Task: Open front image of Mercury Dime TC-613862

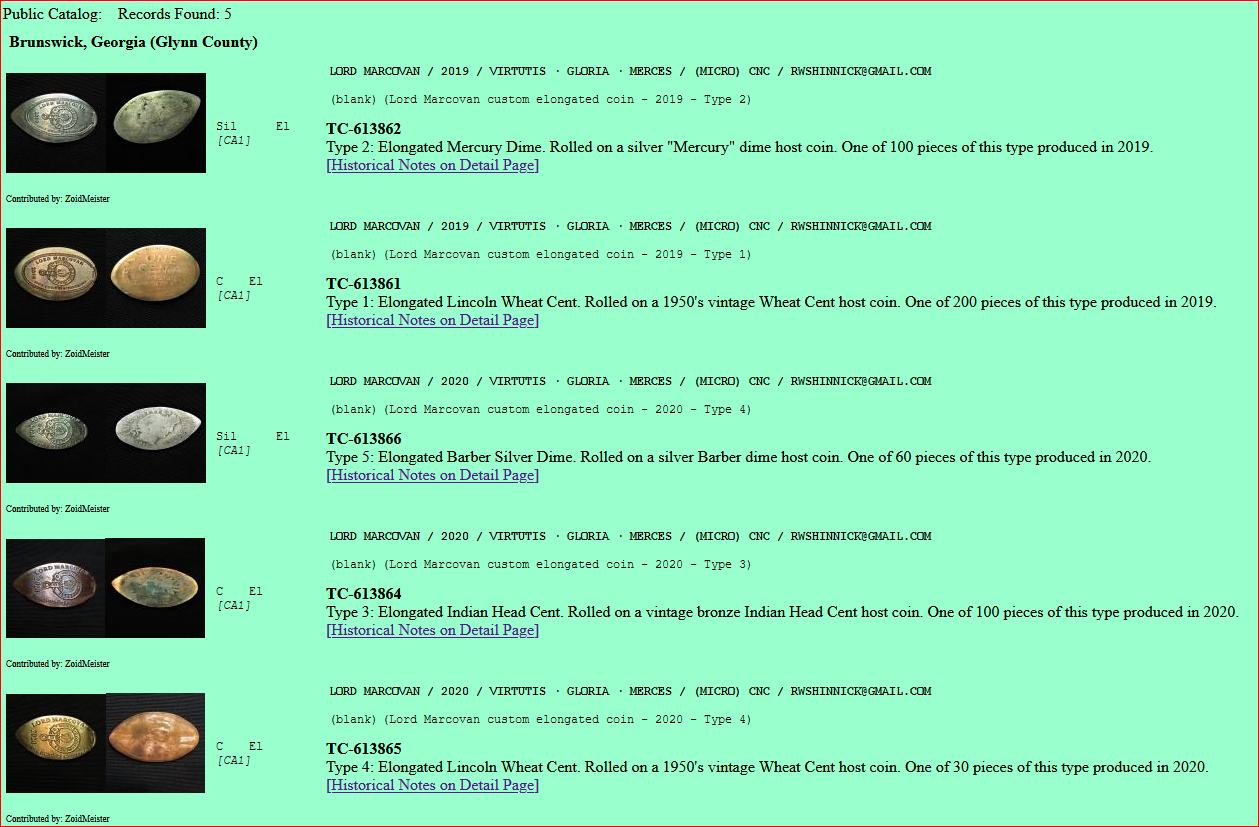Action: pos(56,122)
